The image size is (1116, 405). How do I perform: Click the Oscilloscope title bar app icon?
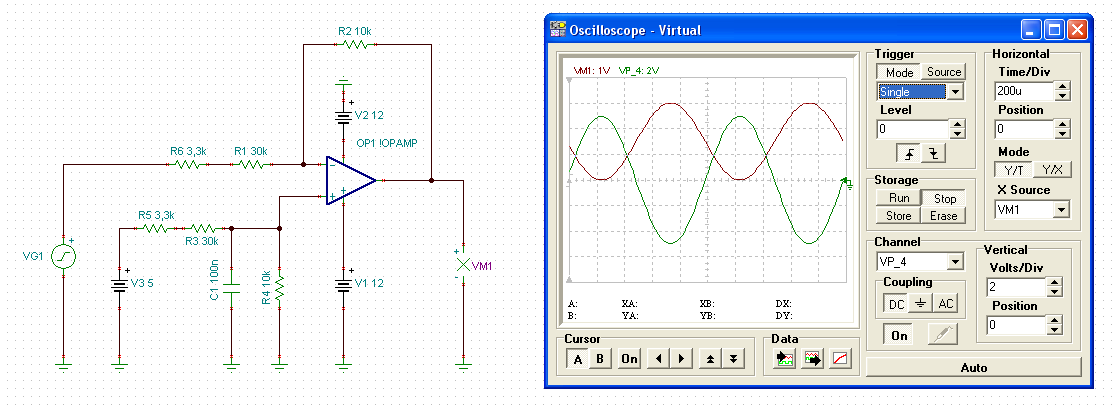558,29
